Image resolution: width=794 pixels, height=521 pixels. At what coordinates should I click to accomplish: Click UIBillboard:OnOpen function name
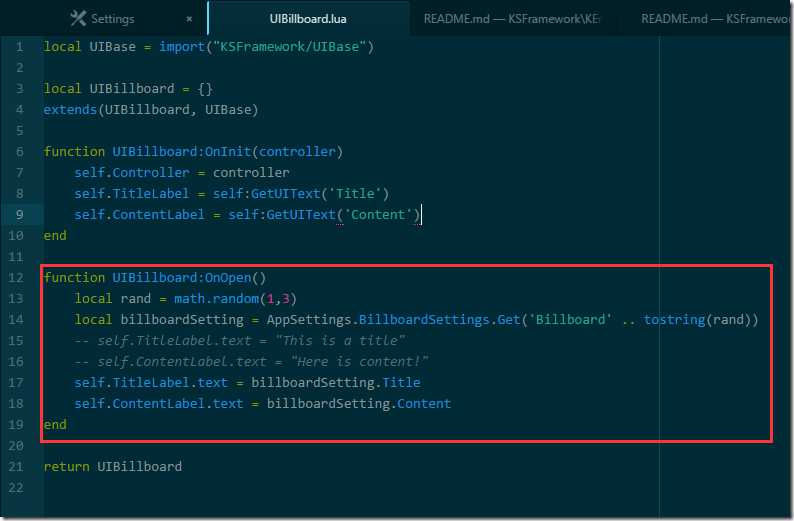[182, 277]
